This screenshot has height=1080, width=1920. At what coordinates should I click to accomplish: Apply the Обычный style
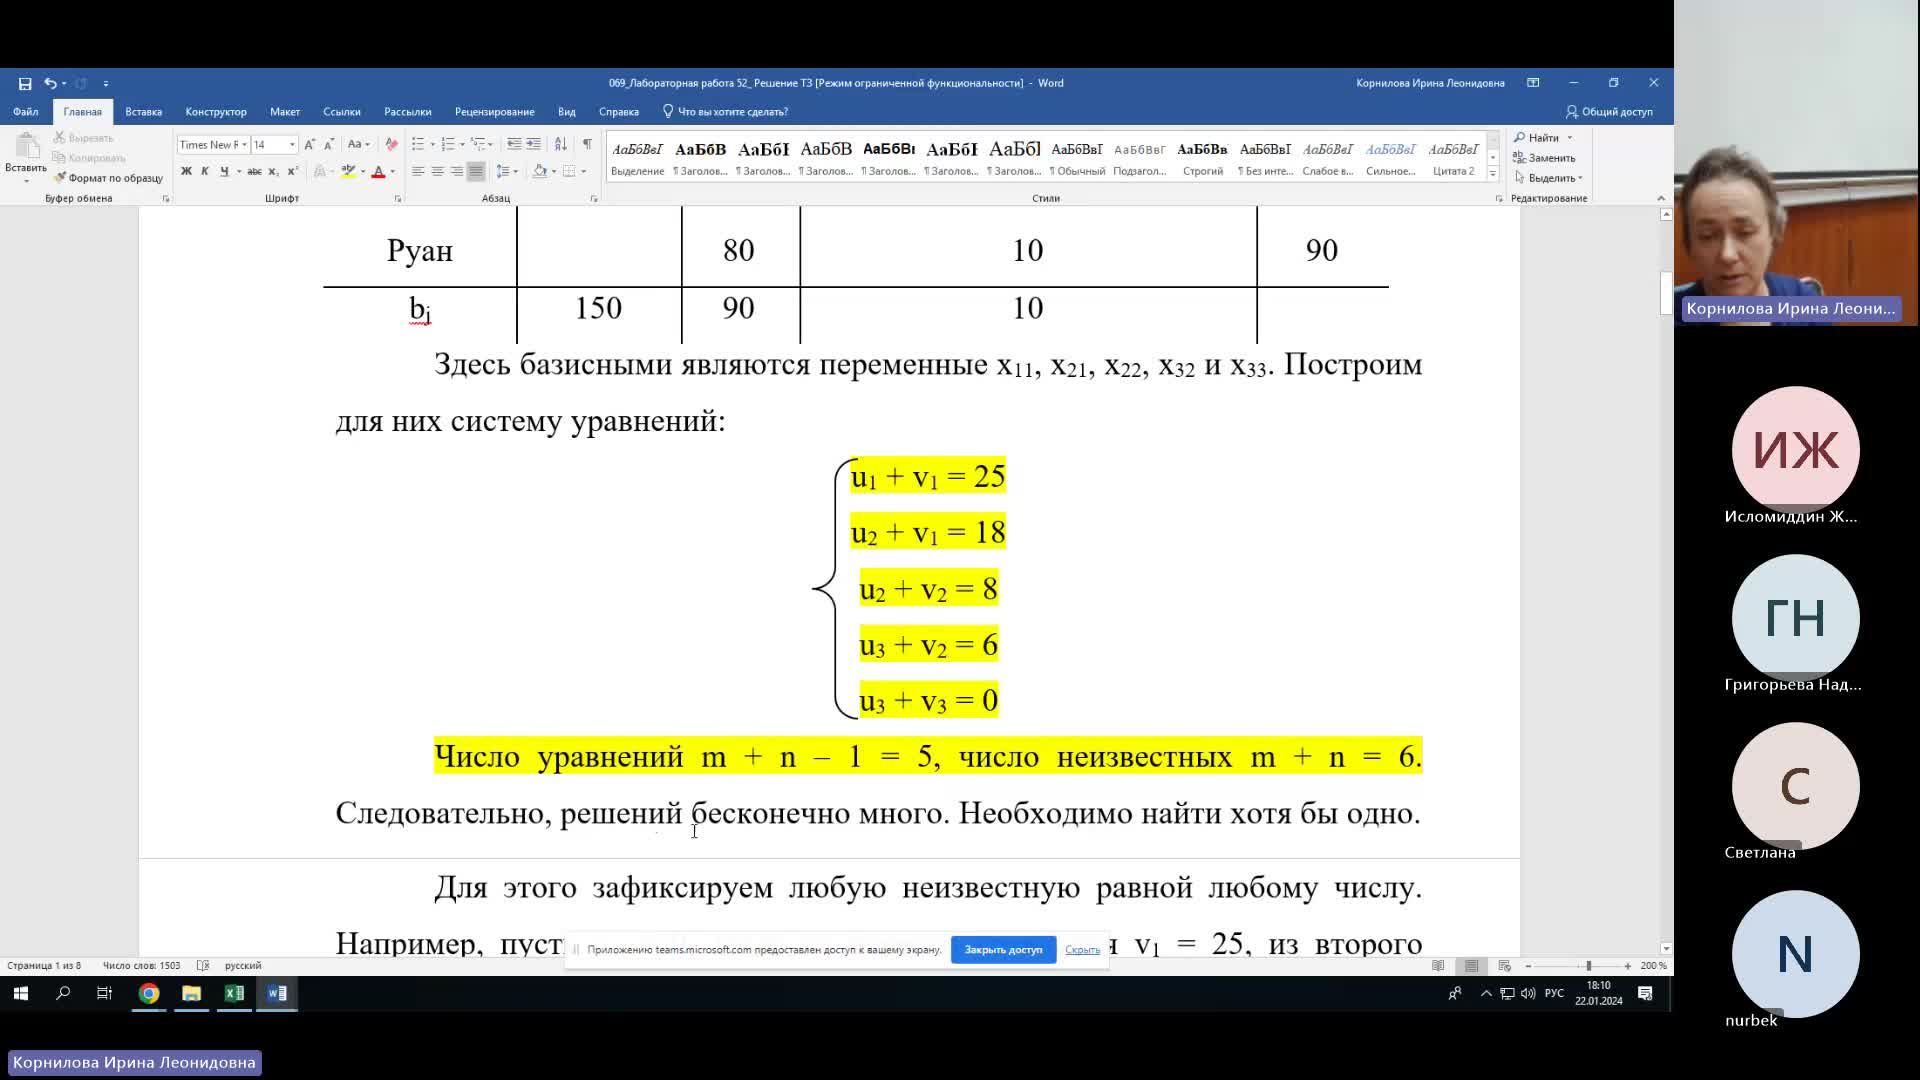tap(1077, 158)
